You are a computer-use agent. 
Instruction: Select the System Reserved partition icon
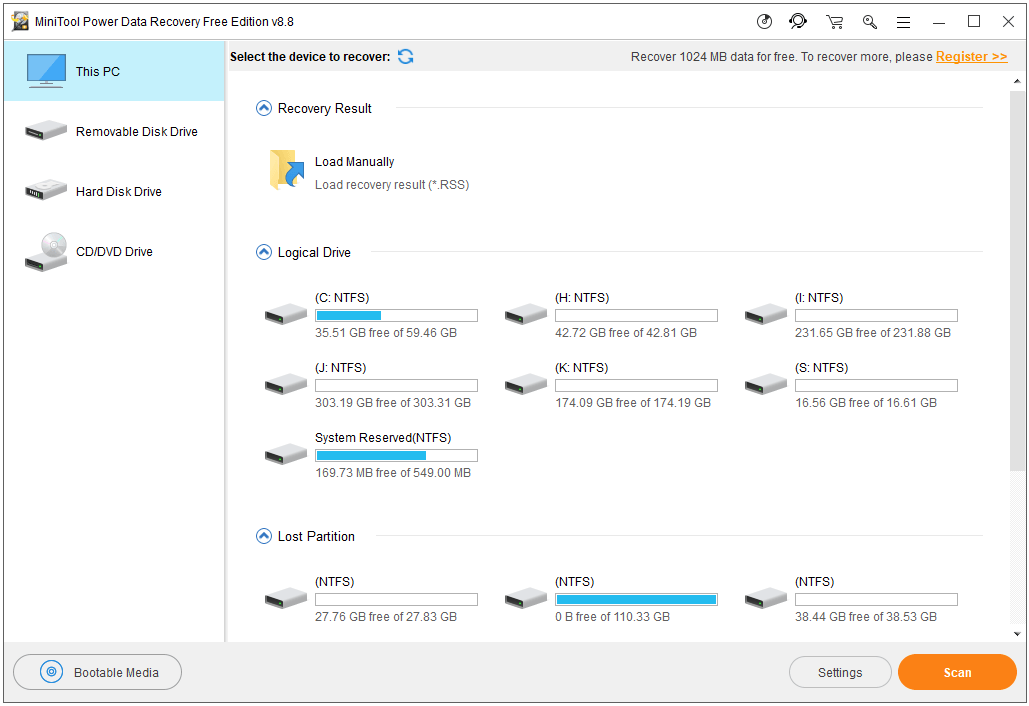pos(285,454)
